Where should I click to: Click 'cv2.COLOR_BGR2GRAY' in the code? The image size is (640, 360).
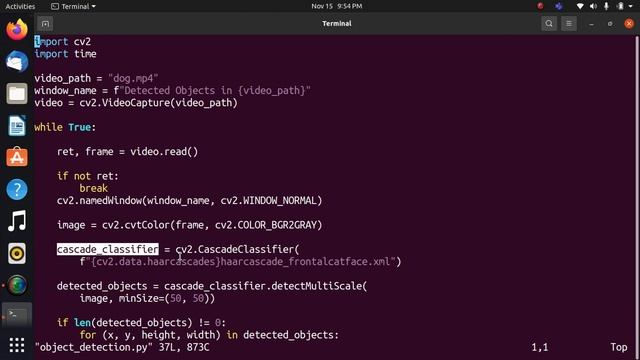(x=266, y=225)
